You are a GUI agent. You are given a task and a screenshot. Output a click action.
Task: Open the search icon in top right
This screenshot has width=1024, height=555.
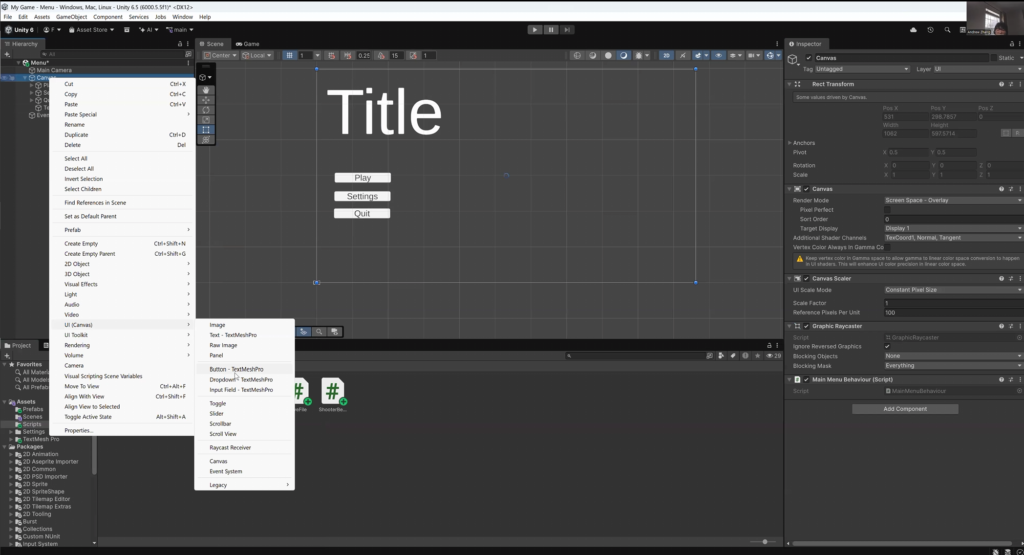coord(947,29)
